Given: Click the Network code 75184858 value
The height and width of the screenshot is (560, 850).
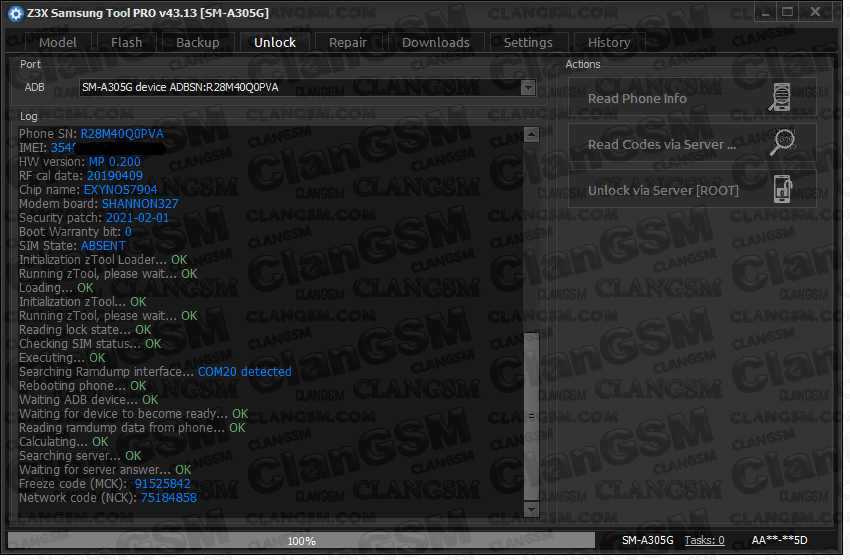Looking at the screenshot, I should tap(169, 498).
